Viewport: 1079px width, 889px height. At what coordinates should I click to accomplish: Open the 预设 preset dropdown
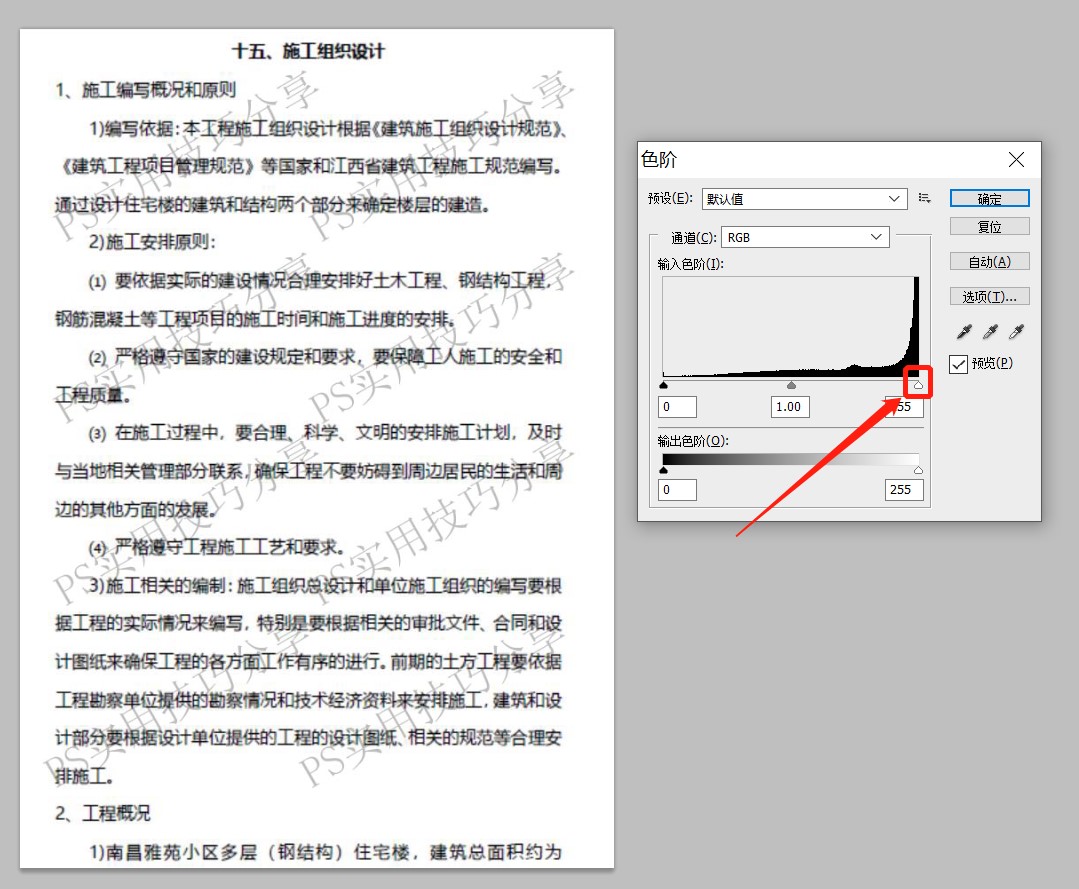click(x=804, y=198)
